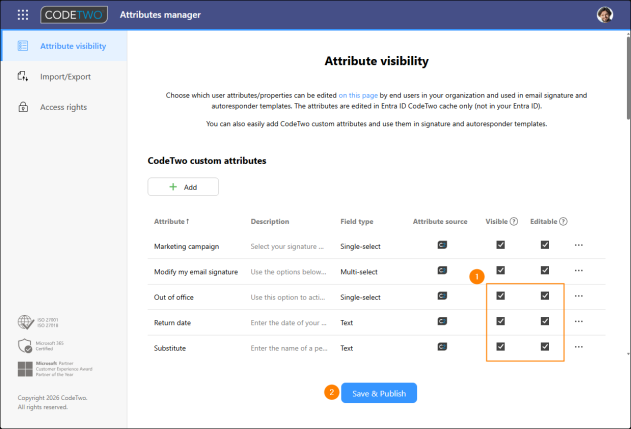The height and width of the screenshot is (429, 631).
Task: Toggle Editable checkbox for Return date
Action: click(545, 321)
